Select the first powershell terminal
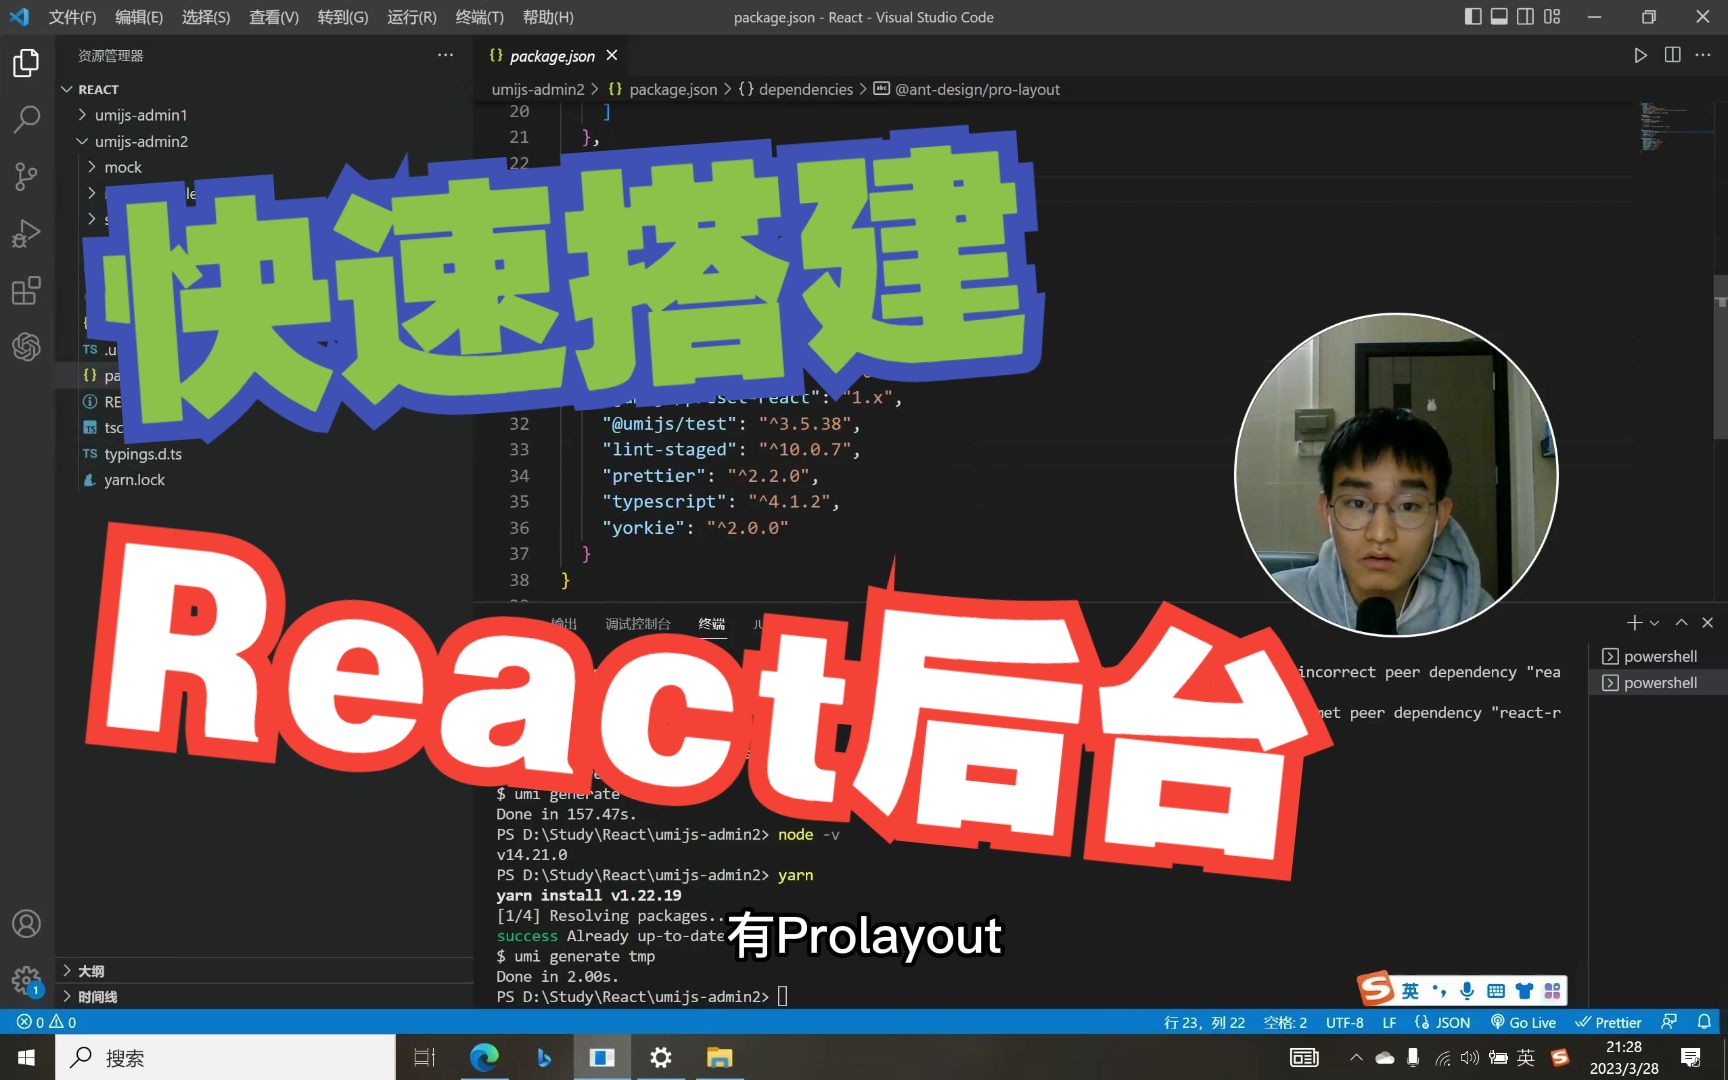 [1658, 656]
